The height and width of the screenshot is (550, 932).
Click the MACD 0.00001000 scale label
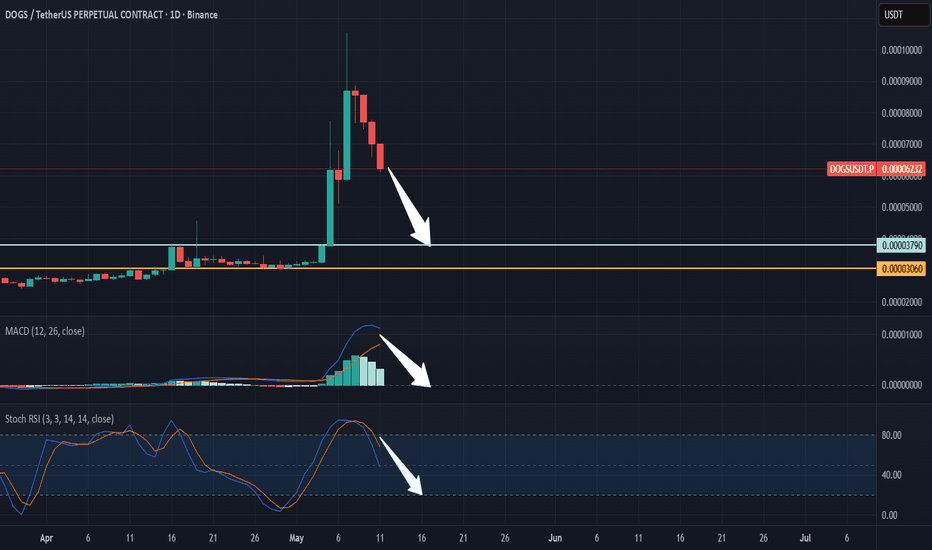pyautogui.click(x=902, y=334)
